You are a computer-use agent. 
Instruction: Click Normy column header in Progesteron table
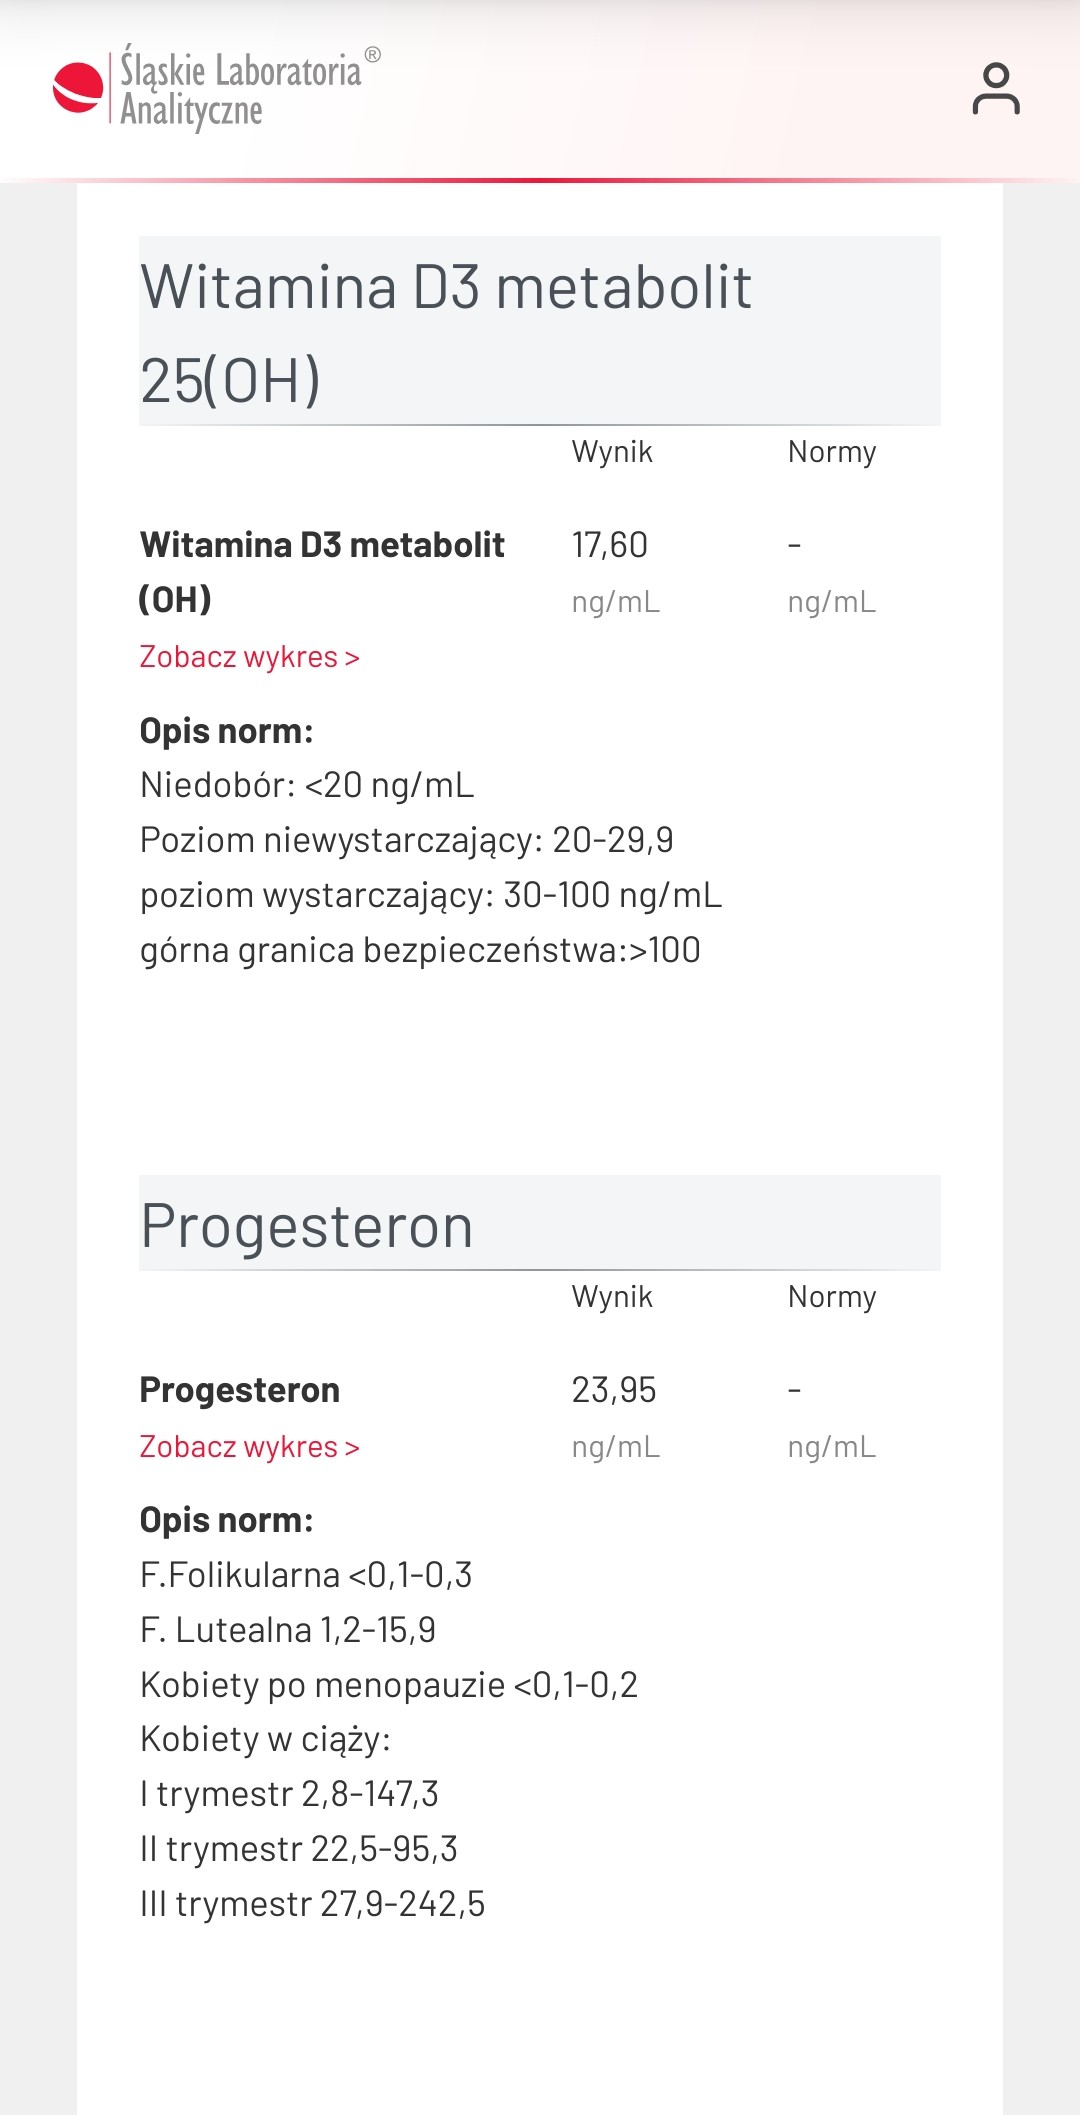coord(832,1297)
